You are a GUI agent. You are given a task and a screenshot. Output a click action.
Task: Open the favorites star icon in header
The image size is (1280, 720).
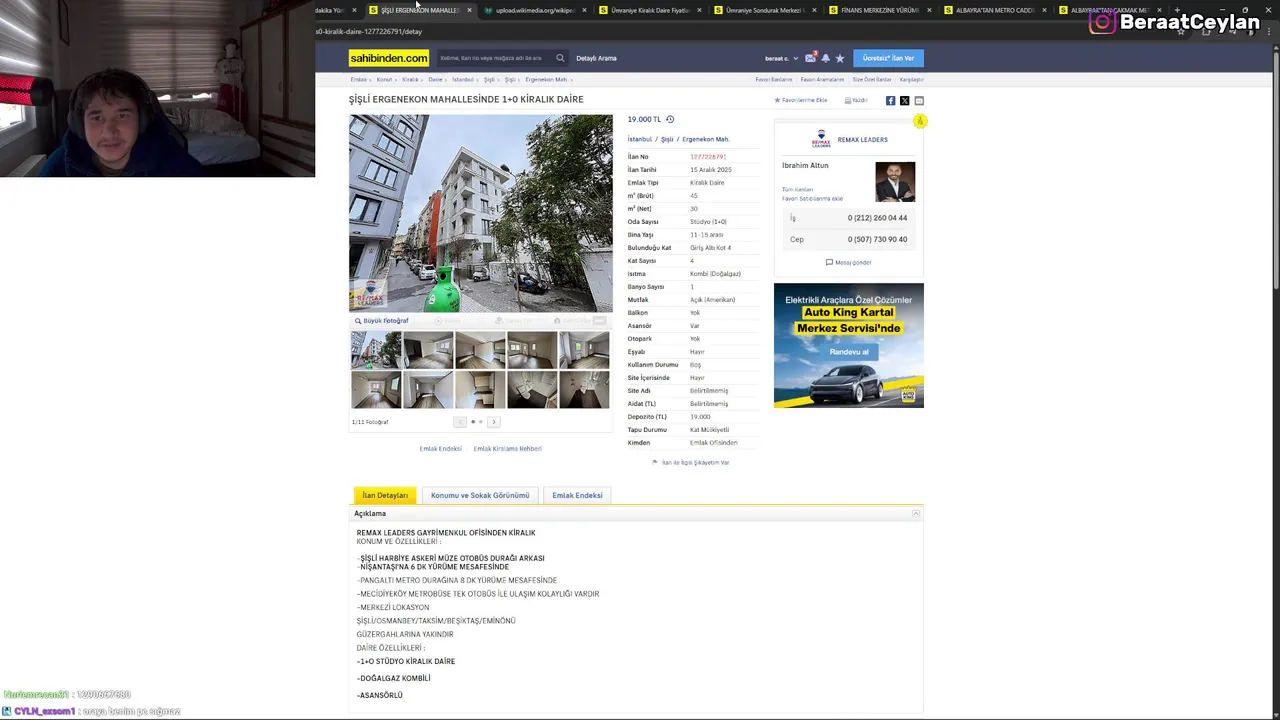pyautogui.click(x=840, y=58)
